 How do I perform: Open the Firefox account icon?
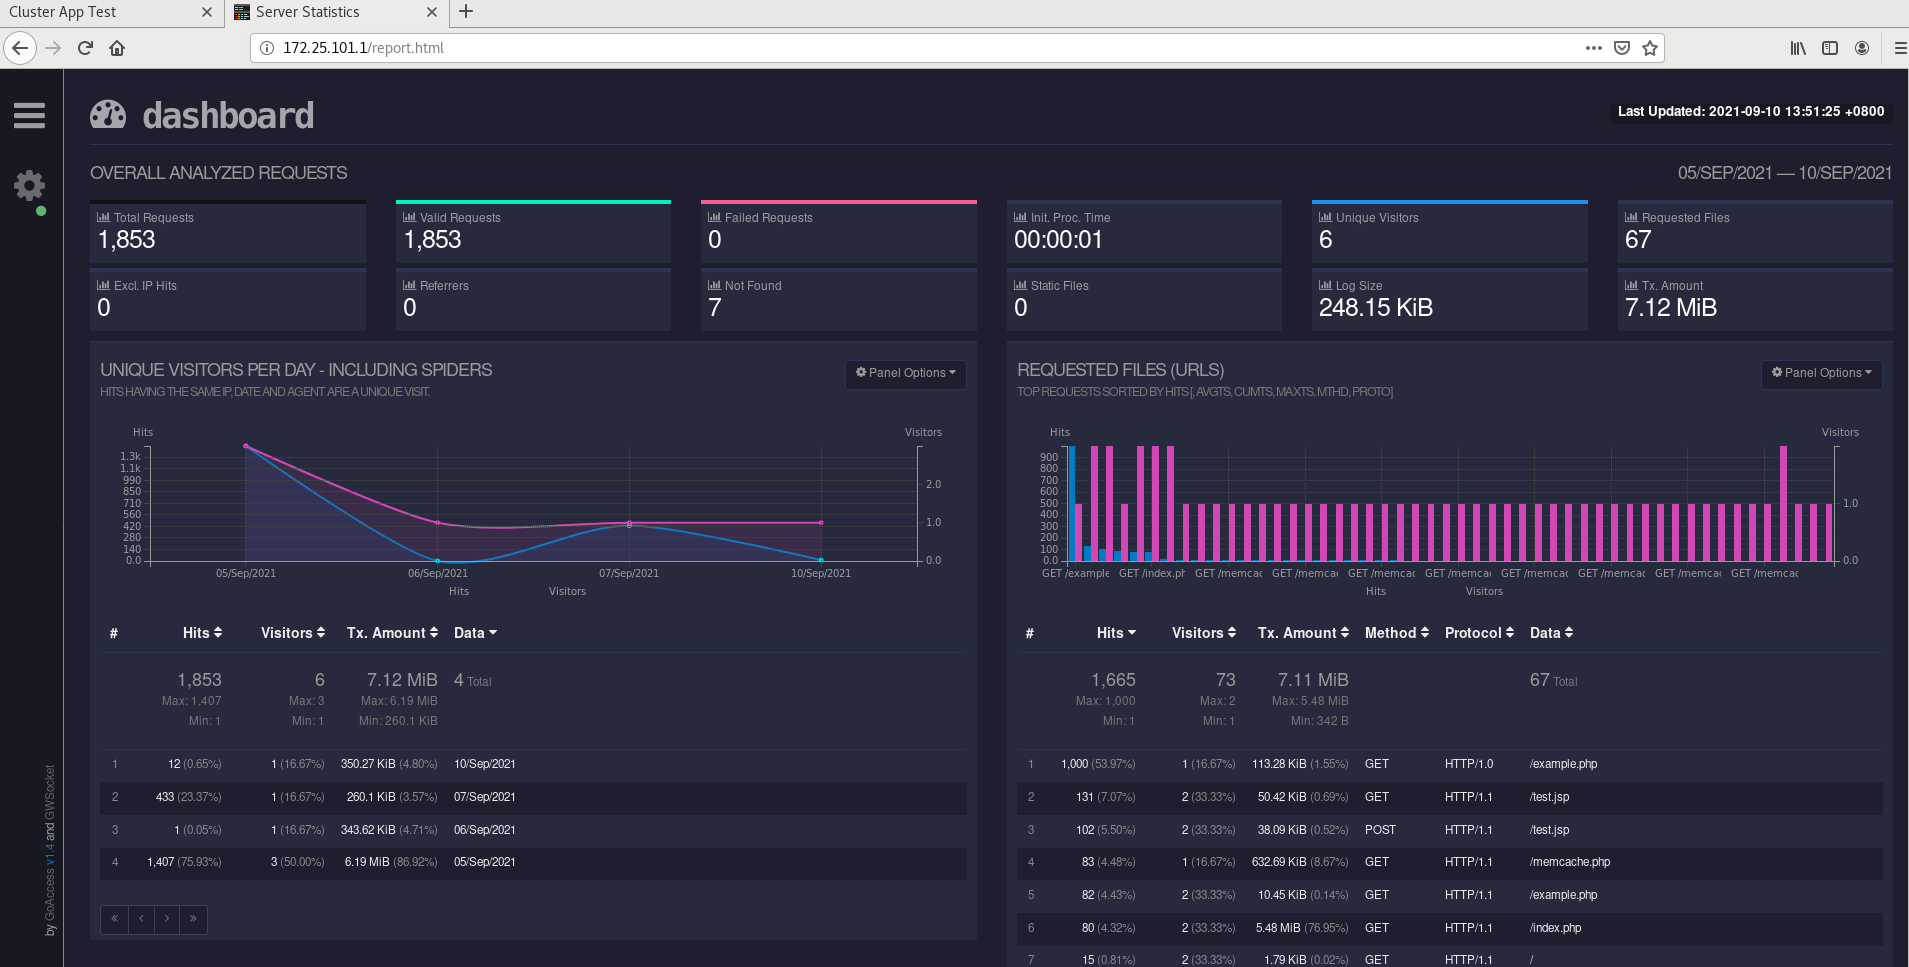coord(1862,48)
